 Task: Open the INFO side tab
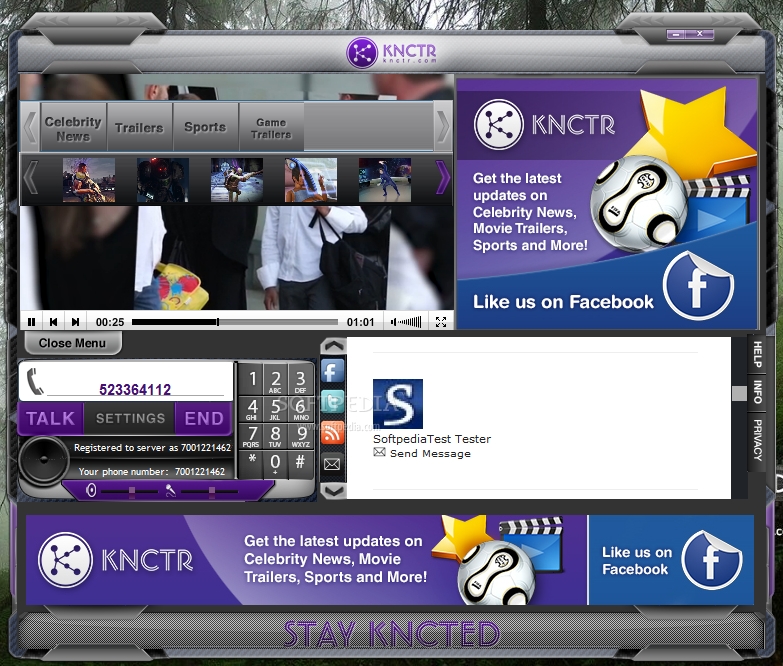(757, 392)
